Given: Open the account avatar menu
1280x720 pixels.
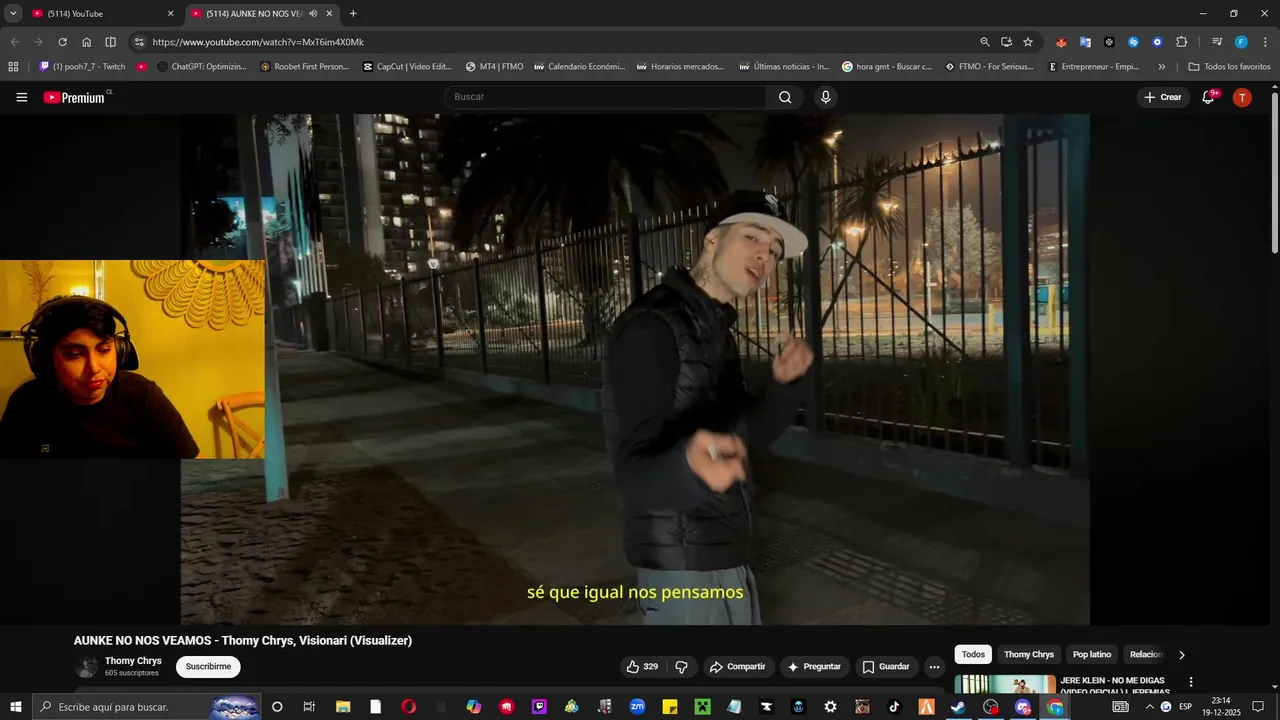Looking at the screenshot, I should [1242, 97].
